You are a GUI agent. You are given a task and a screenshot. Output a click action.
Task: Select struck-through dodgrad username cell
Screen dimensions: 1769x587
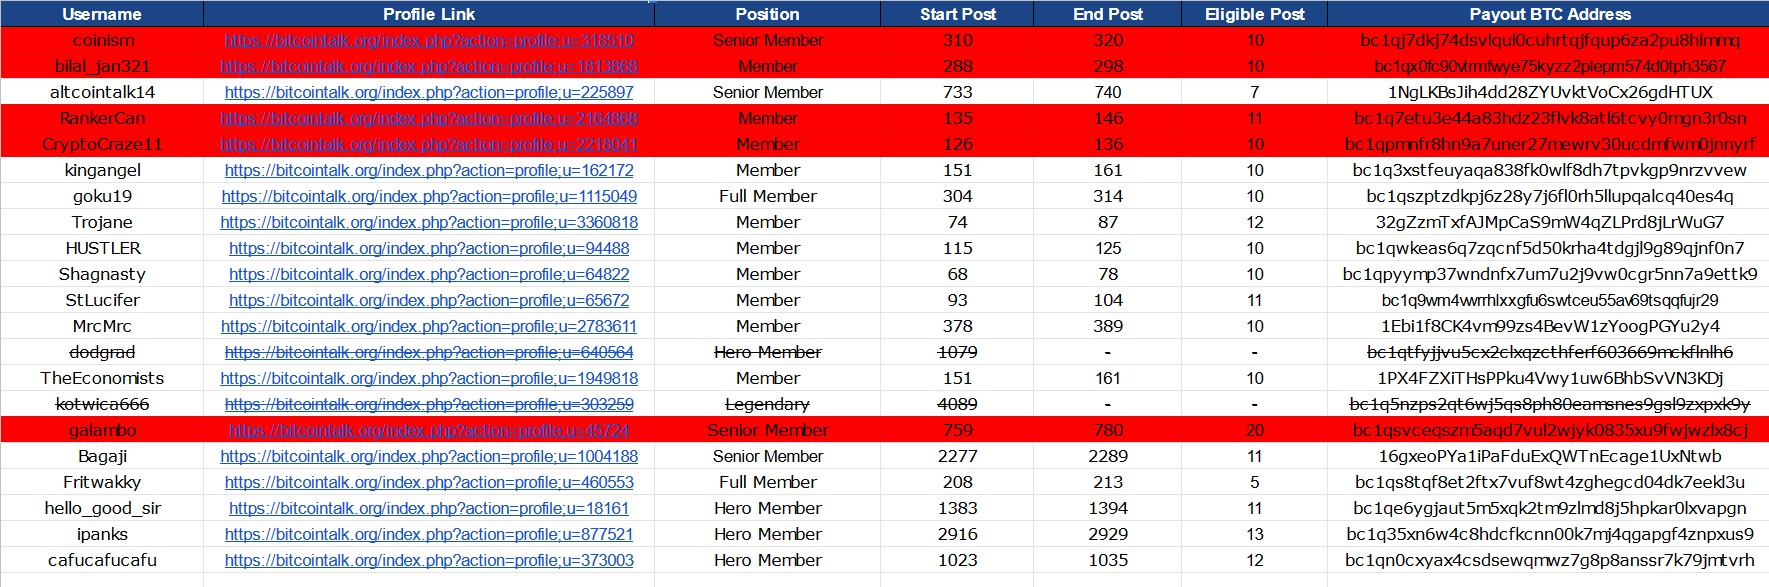[102, 352]
